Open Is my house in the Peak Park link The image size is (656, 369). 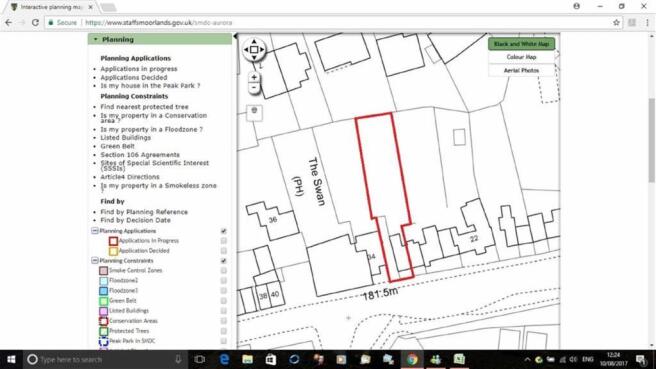pos(150,86)
